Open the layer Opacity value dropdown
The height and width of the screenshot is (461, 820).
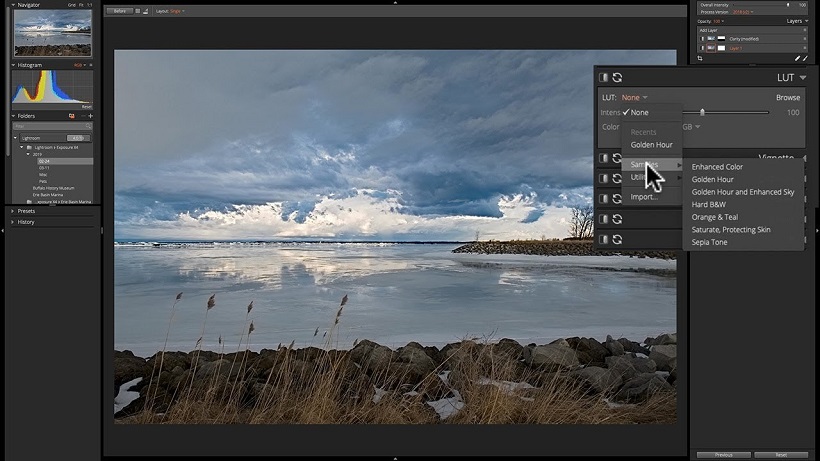click(x=719, y=21)
